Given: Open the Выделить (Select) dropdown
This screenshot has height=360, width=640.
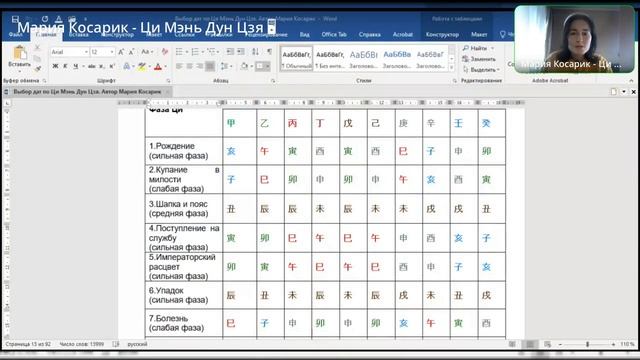Looking at the screenshot, I should (482, 70).
